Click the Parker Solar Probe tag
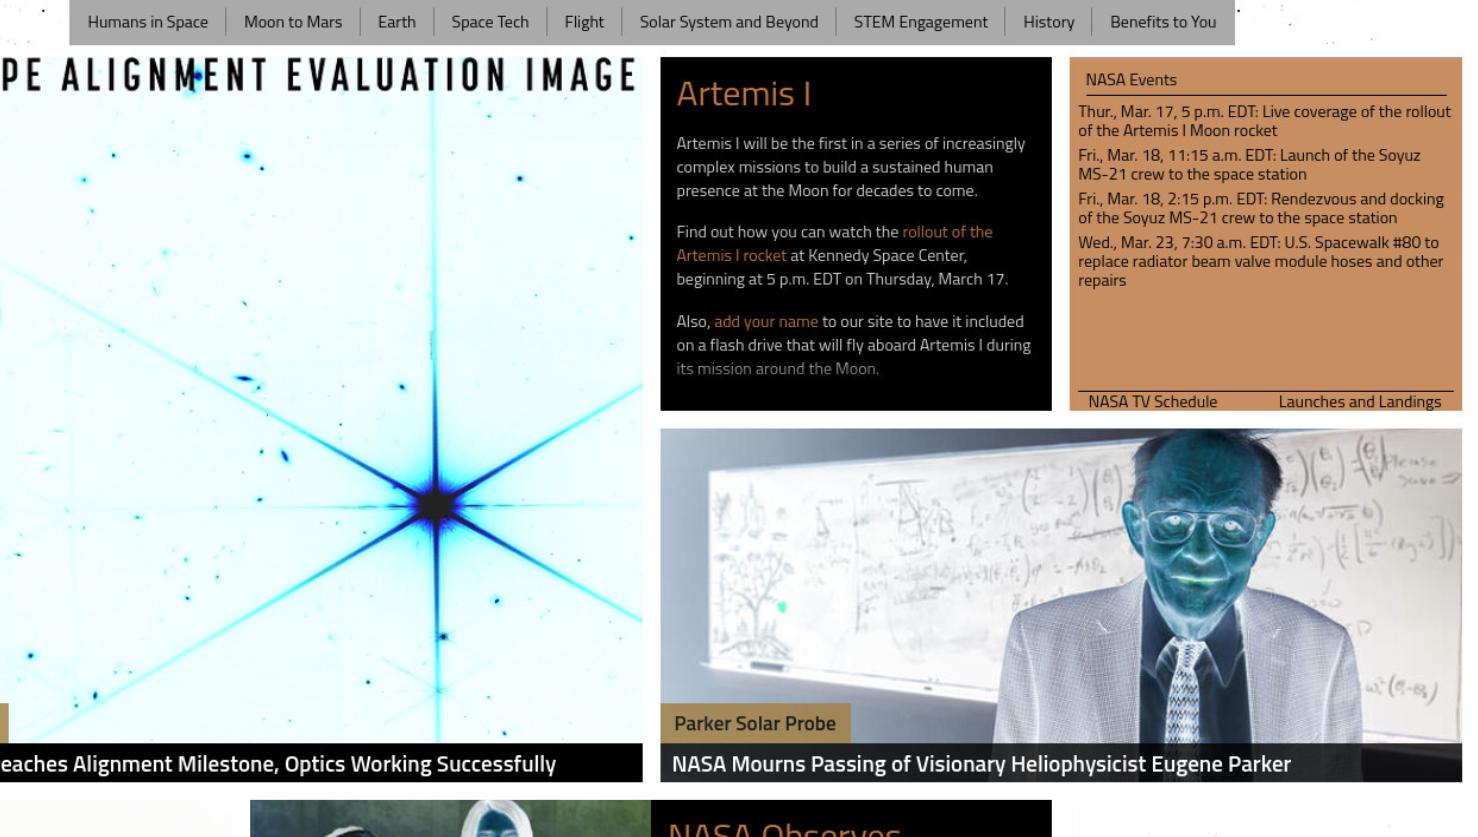 (755, 724)
